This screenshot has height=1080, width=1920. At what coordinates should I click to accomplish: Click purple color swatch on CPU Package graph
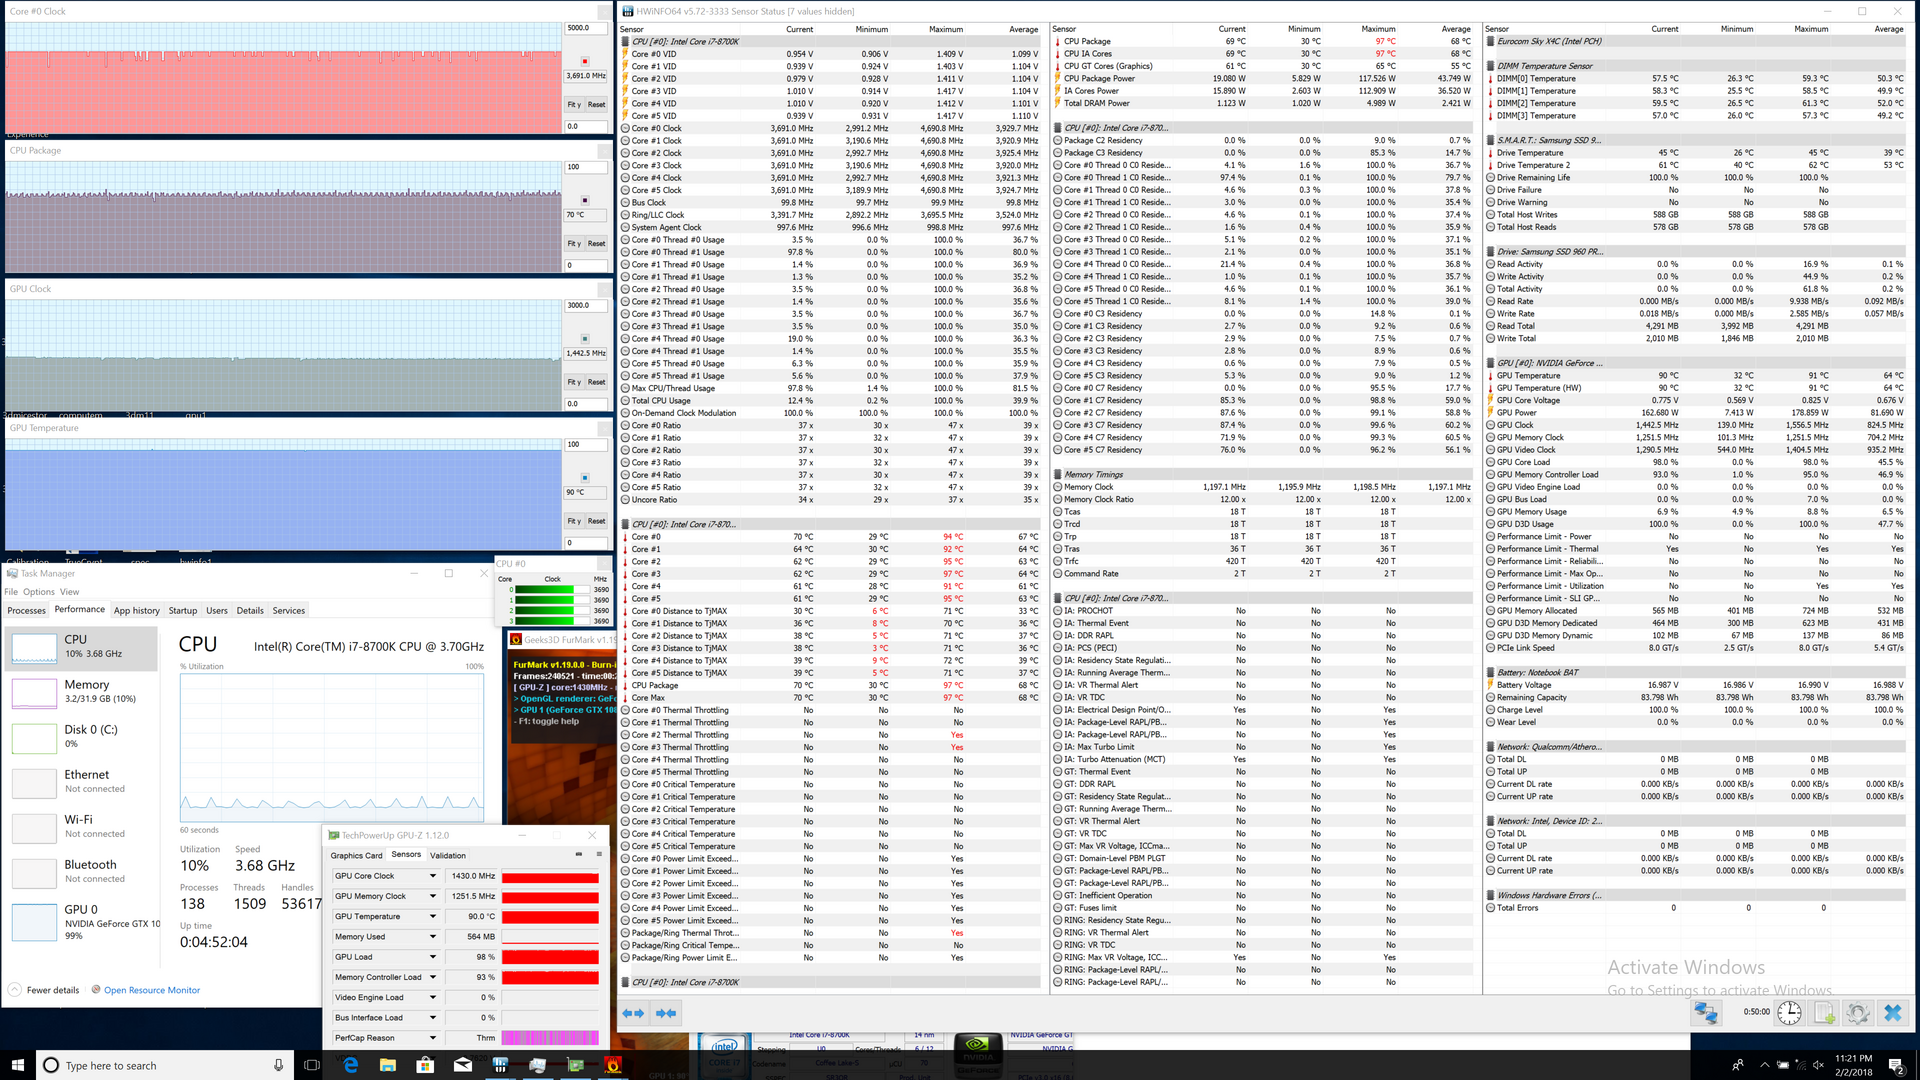coord(585,201)
